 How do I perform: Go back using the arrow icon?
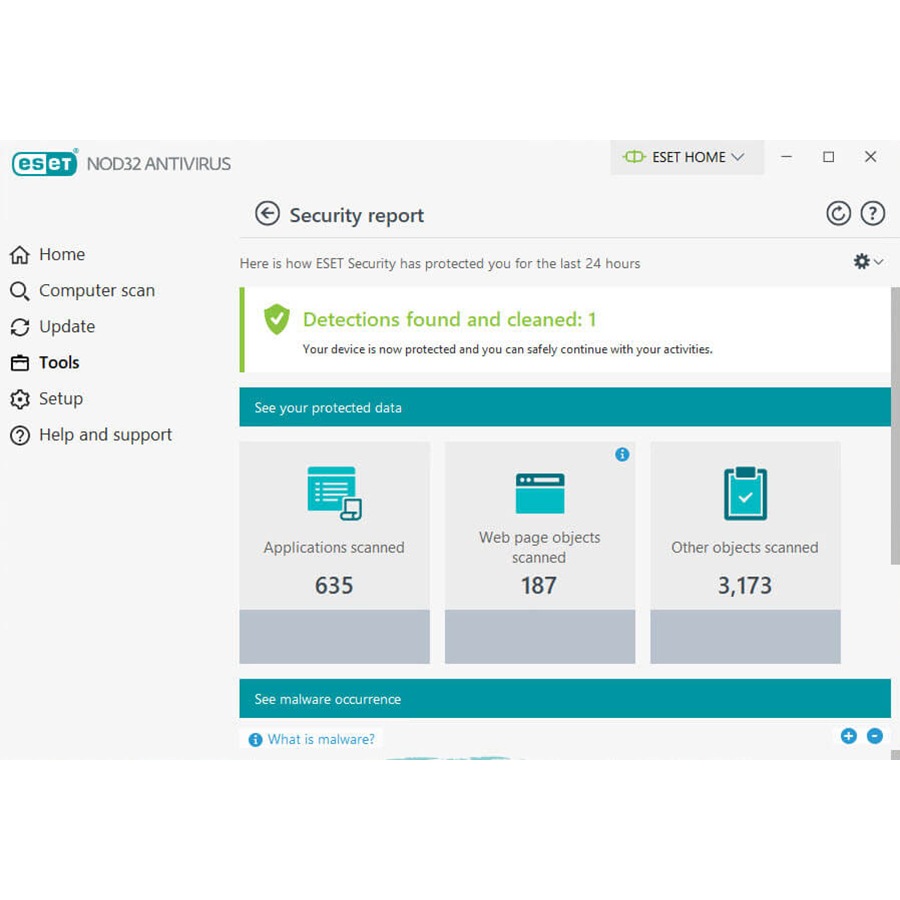pyautogui.click(x=267, y=214)
